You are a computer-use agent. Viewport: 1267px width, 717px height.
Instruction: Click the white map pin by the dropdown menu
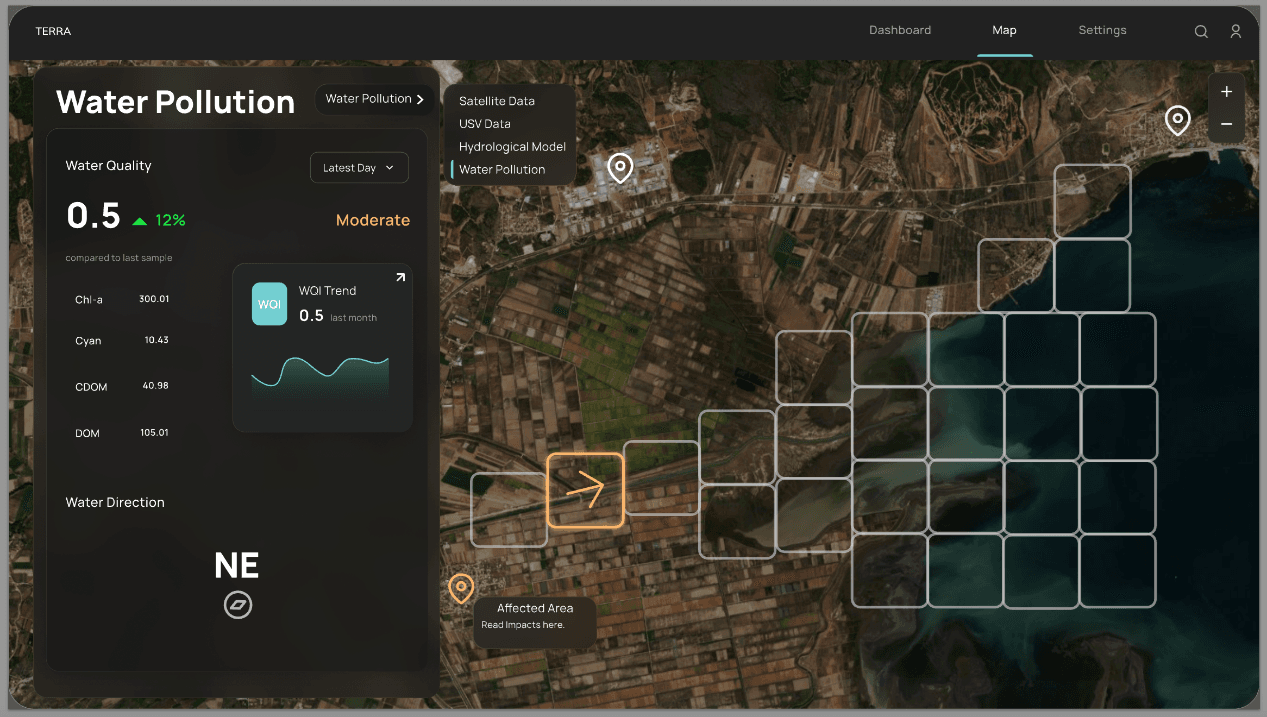(x=621, y=167)
